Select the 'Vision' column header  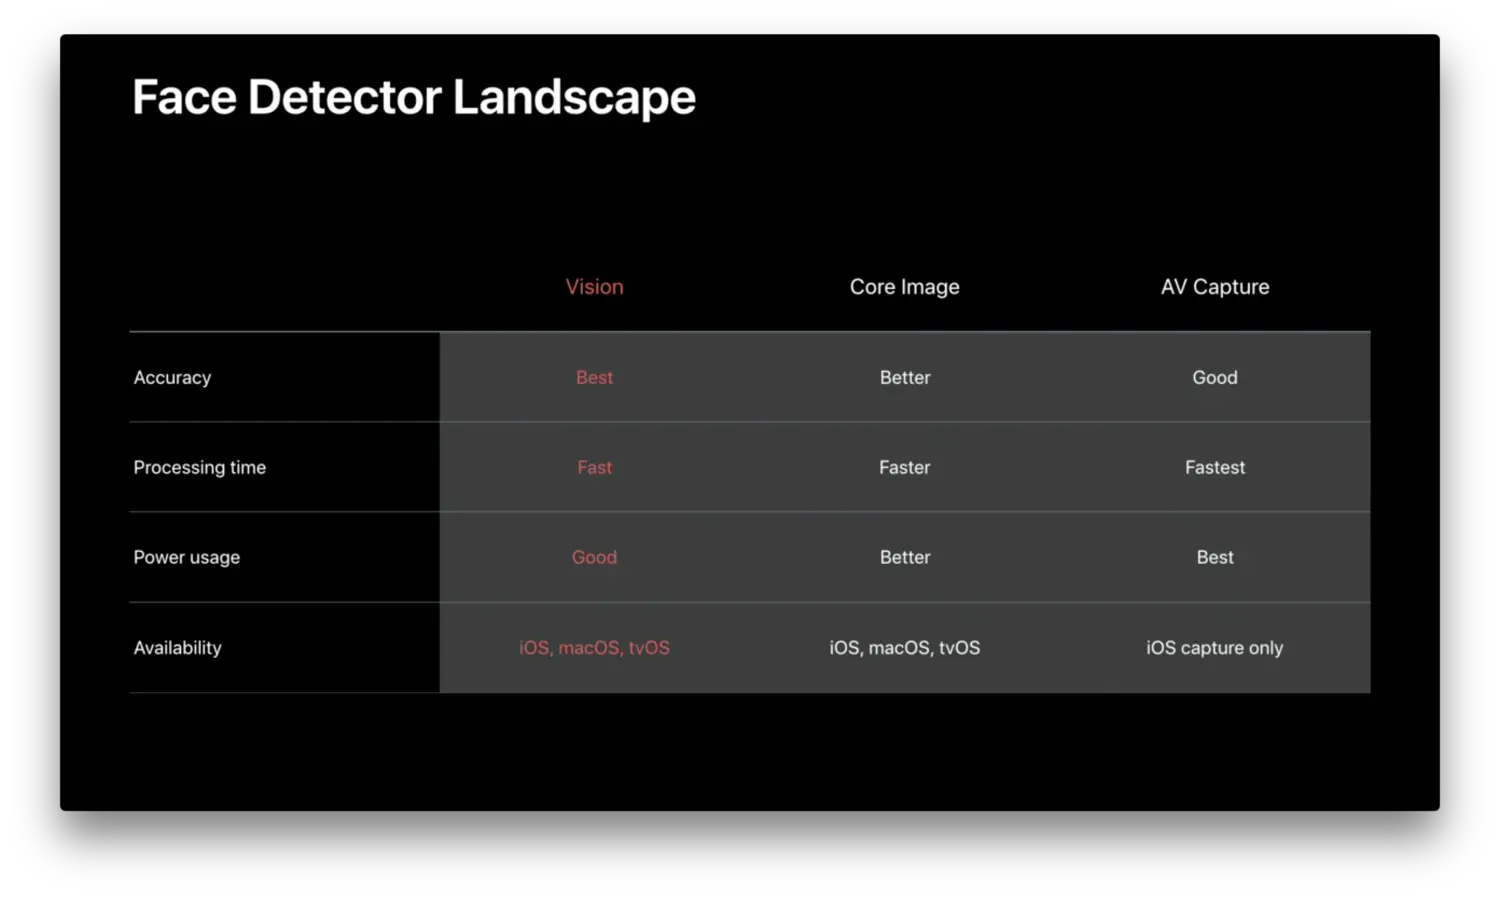pyautogui.click(x=595, y=287)
